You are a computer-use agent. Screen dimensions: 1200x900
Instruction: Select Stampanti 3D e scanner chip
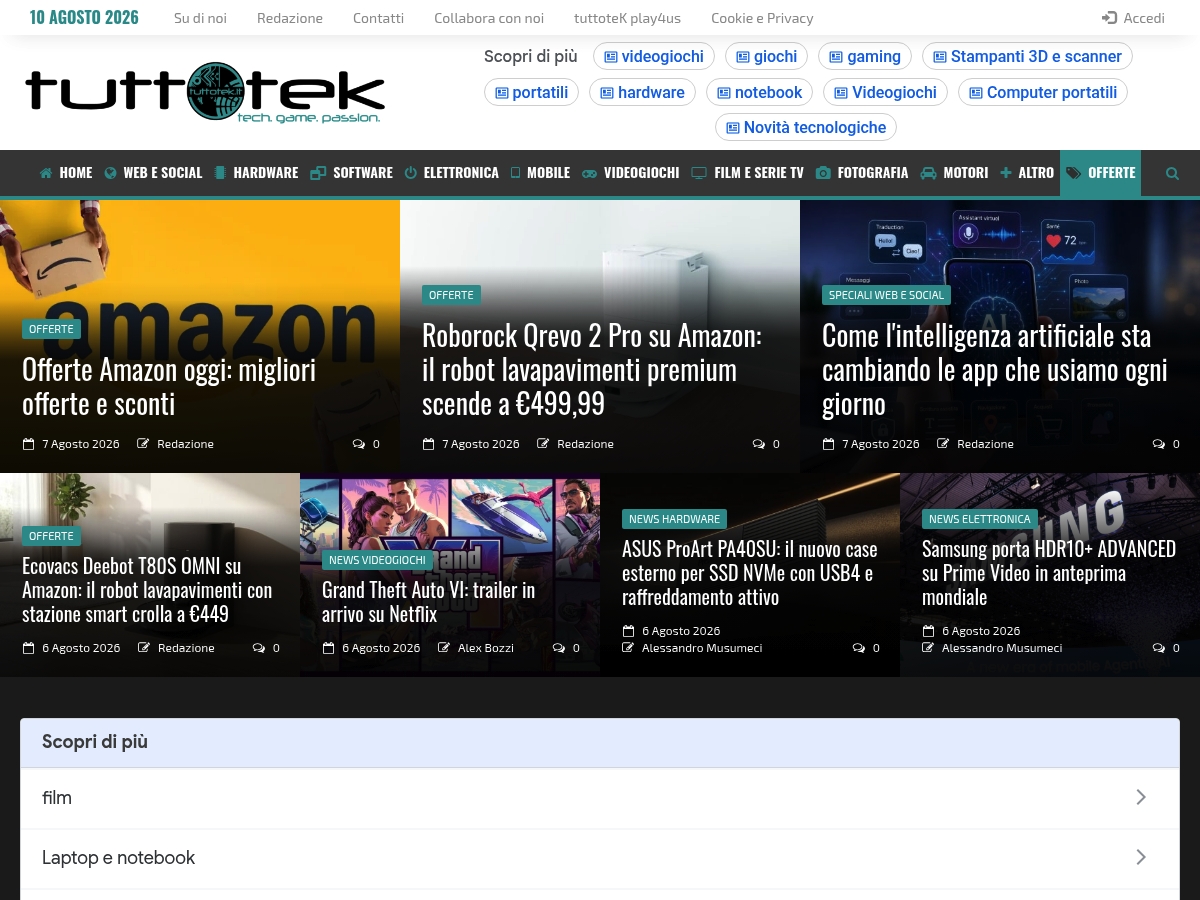click(1027, 56)
